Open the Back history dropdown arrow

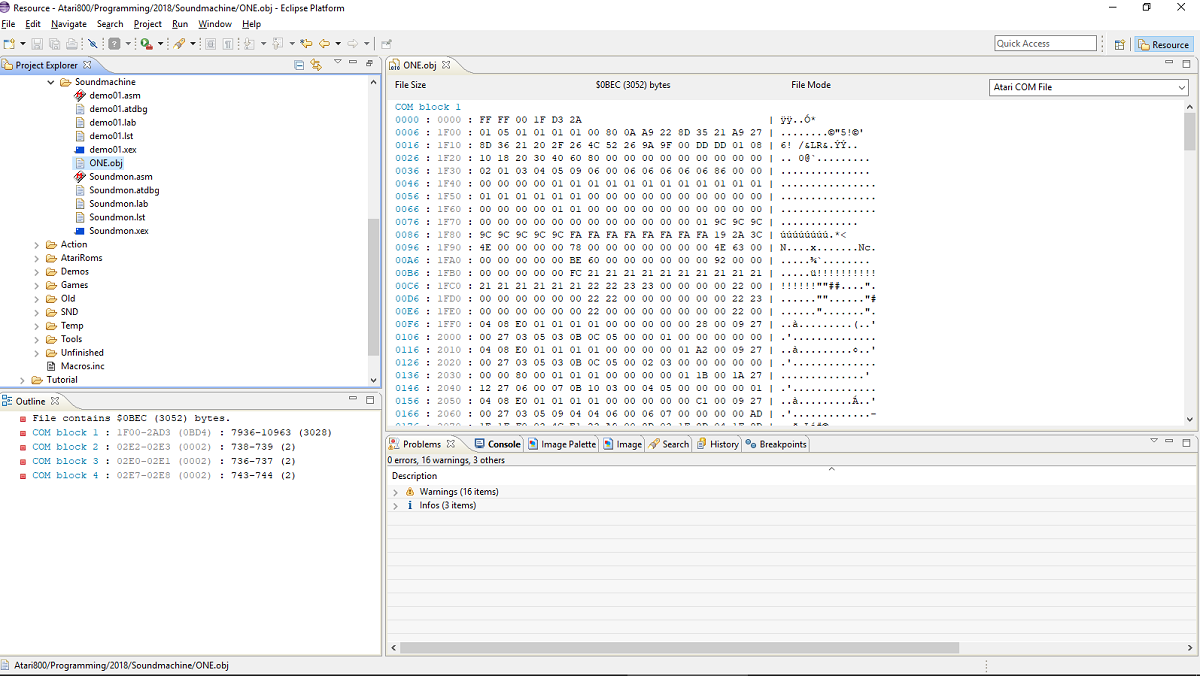pyautogui.click(x=338, y=44)
